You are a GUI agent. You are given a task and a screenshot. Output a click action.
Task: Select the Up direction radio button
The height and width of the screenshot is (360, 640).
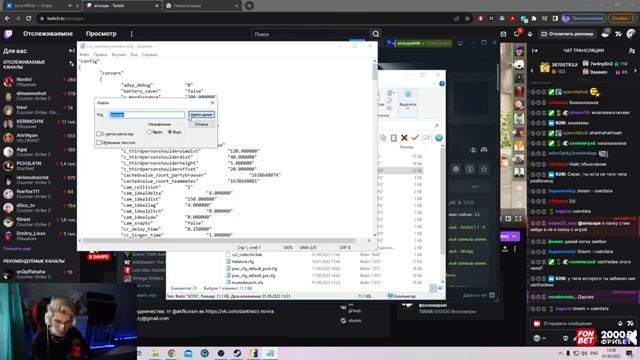pyautogui.click(x=149, y=132)
